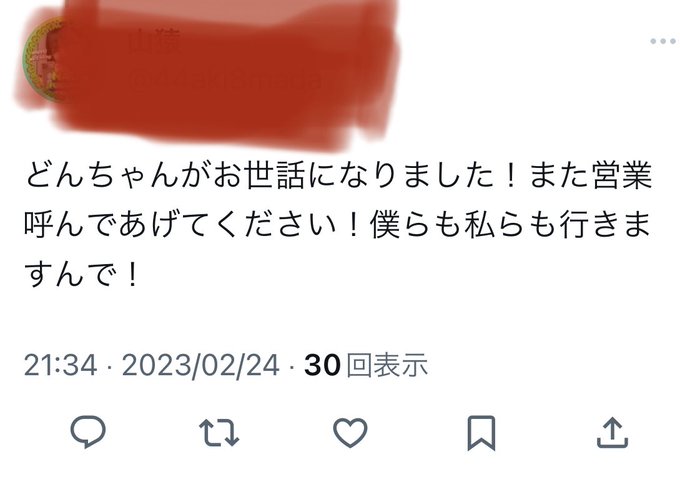Viewport: 680px width, 487px height.
Task: Open the reply speech bubble icon
Action: point(88,431)
